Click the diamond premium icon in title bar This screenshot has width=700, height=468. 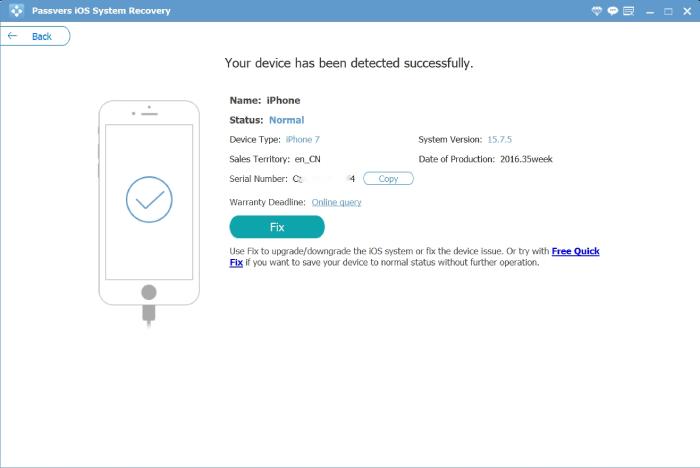coord(597,11)
